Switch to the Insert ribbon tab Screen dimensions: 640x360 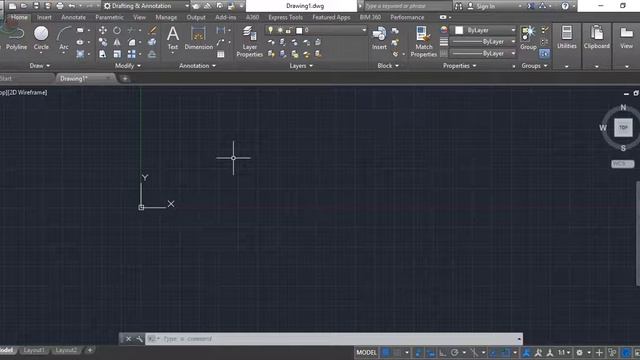tap(44, 17)
